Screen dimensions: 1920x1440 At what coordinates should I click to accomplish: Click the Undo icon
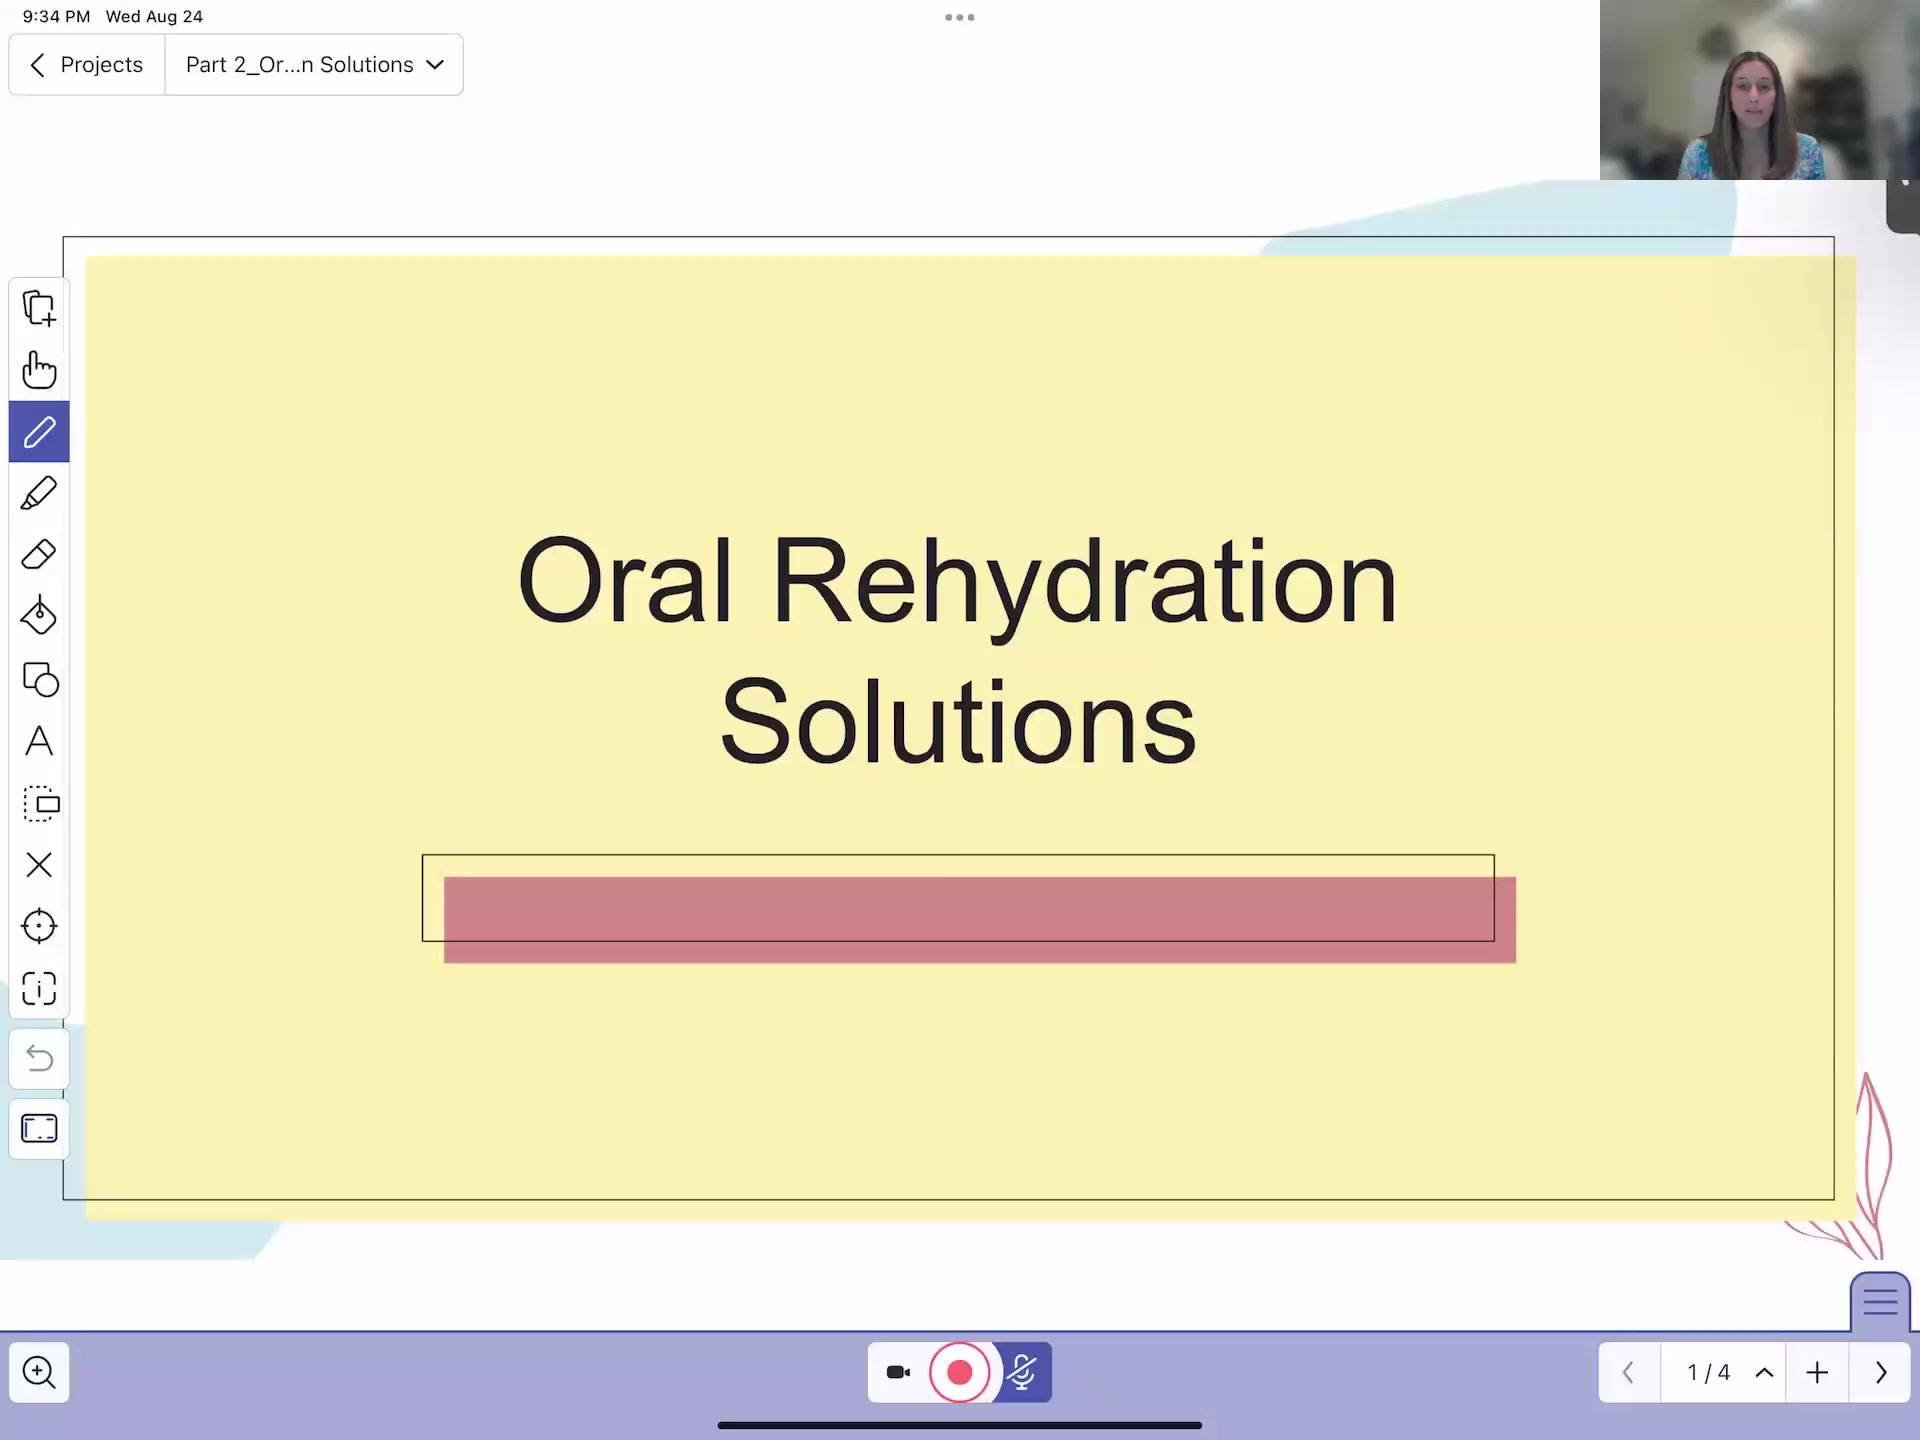coord(39,1058)
